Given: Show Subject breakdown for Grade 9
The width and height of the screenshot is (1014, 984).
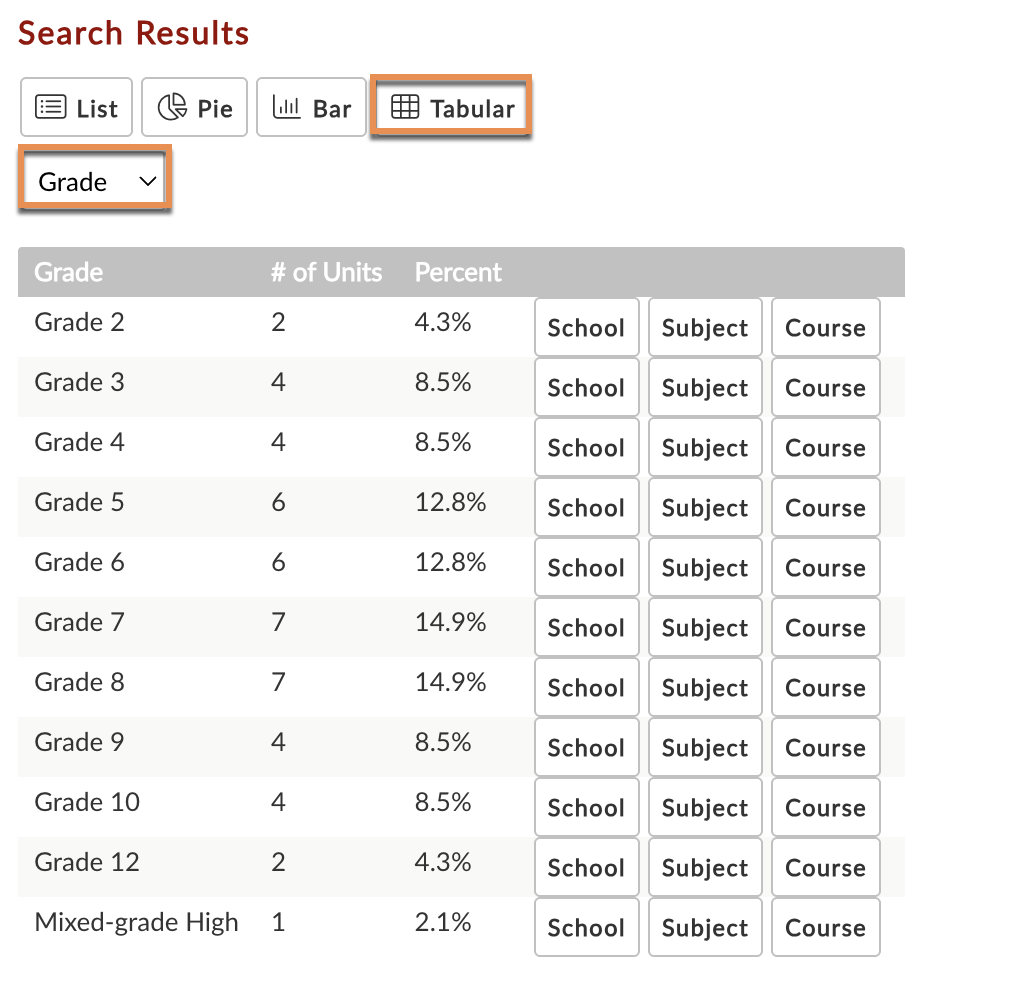Looking at the screenshot, I should (x=705, y=748).
